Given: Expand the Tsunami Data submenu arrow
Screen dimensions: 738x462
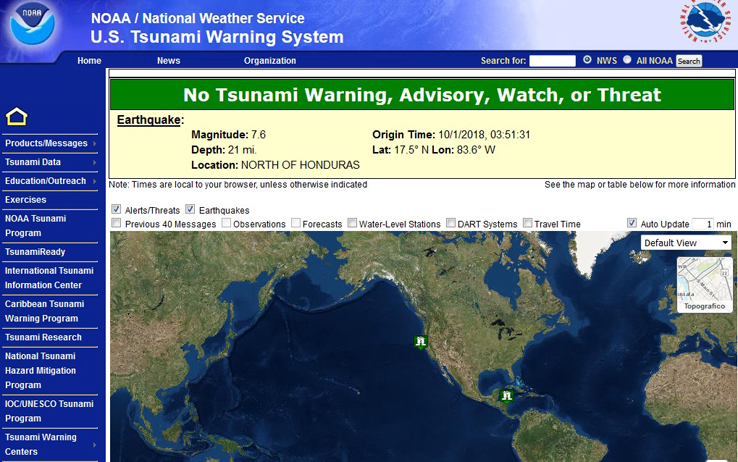Looking at the screenshot, I should (x=95, y=162).
